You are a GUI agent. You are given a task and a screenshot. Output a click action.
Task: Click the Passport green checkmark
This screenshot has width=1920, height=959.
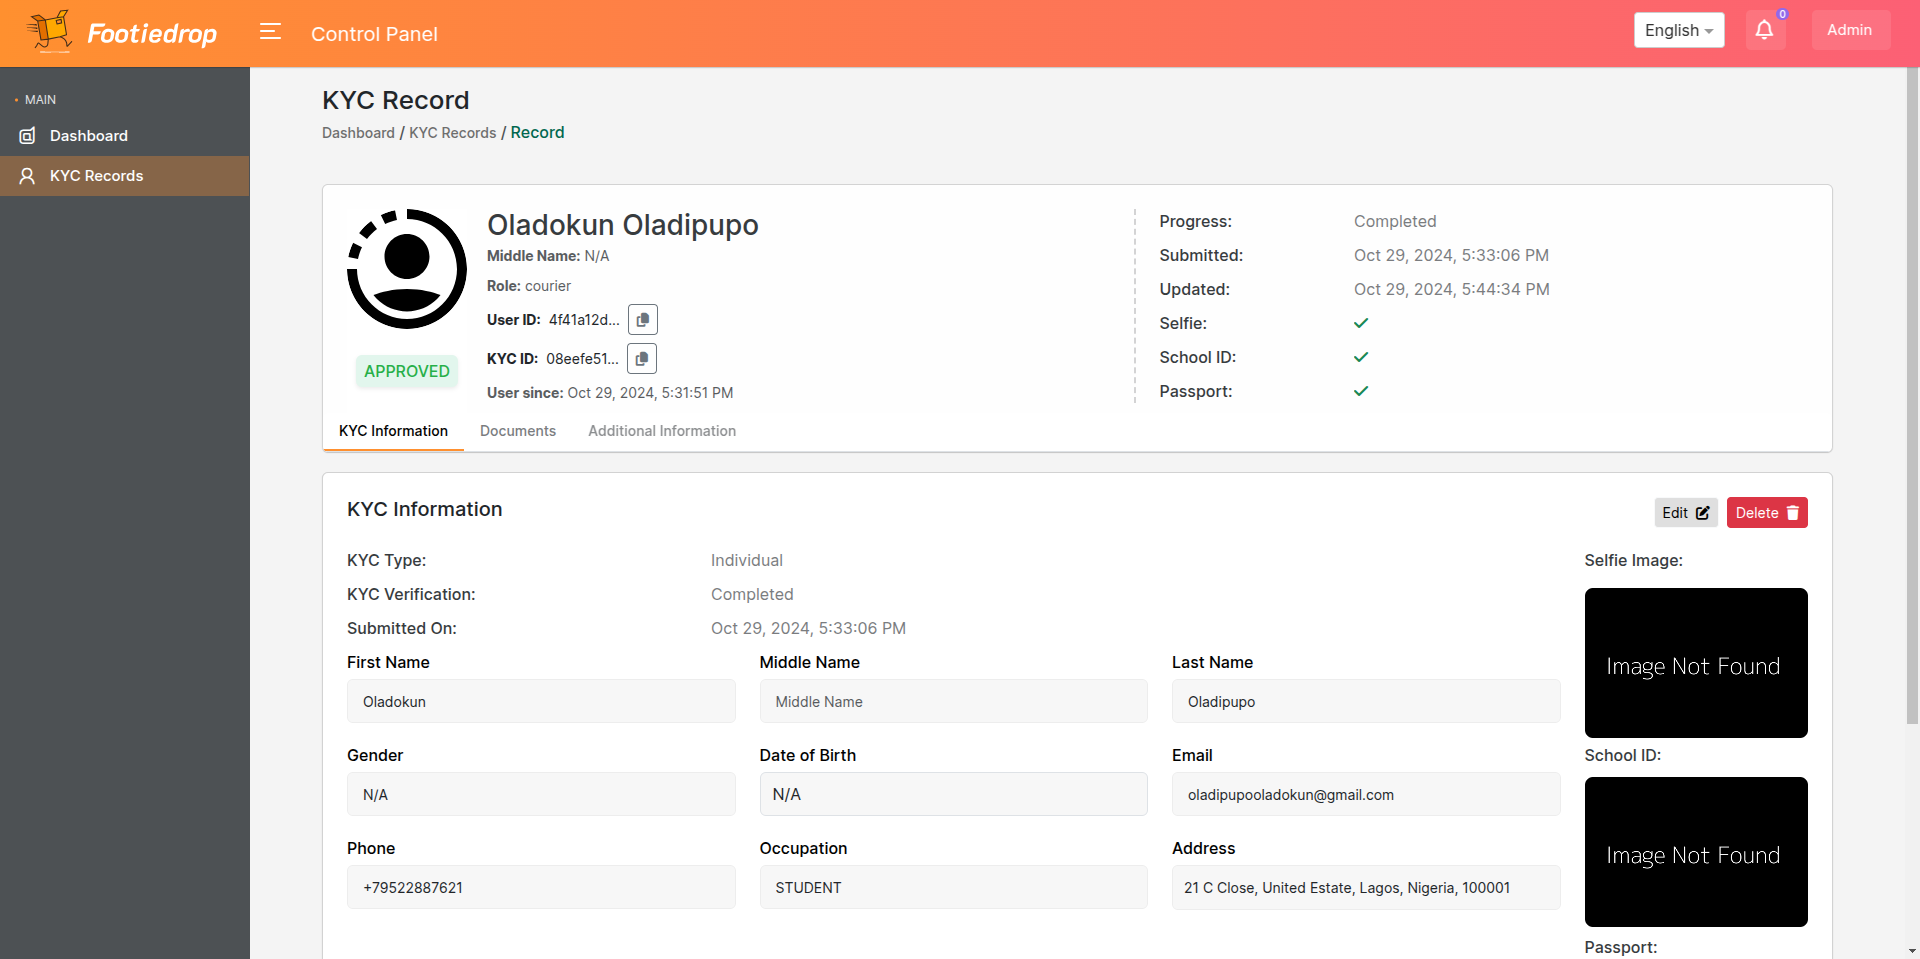[x=1361, y=391]
